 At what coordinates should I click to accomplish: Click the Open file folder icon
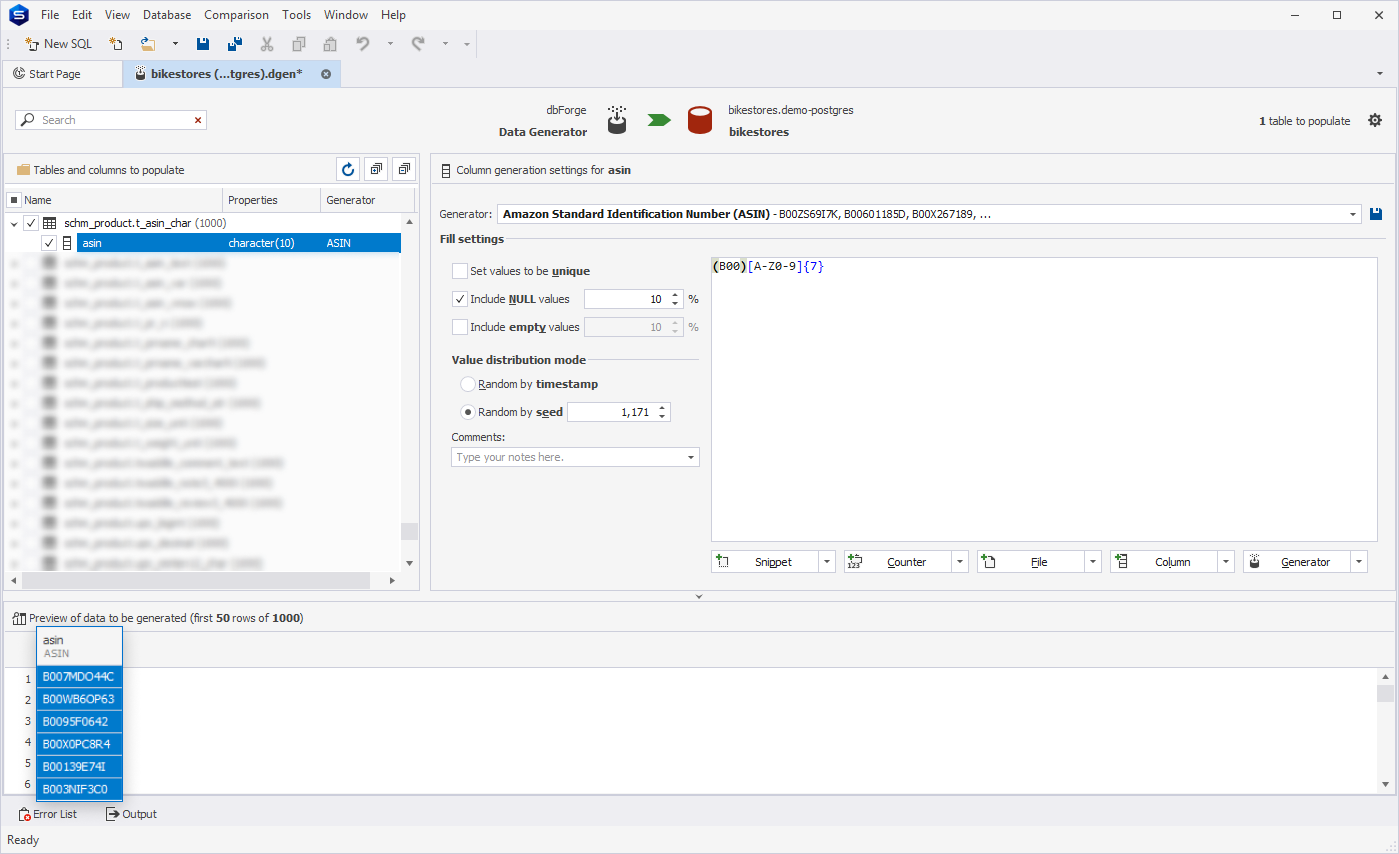[x=148, y=44]
